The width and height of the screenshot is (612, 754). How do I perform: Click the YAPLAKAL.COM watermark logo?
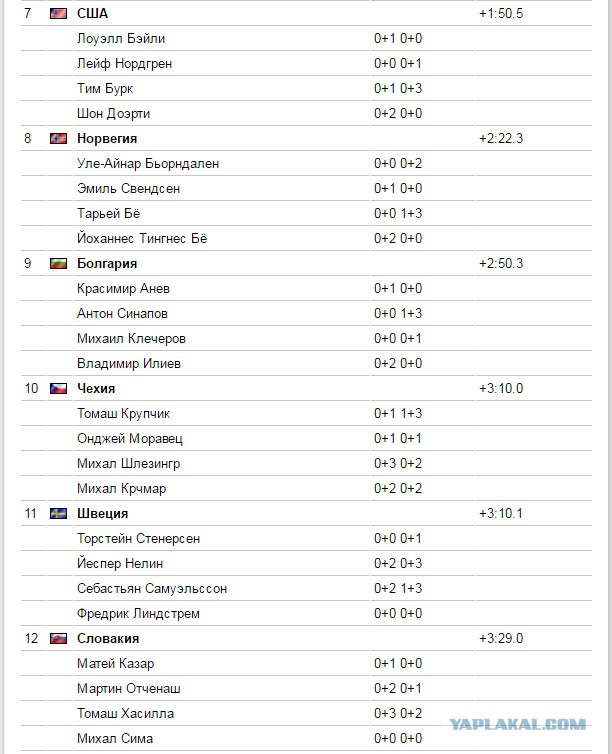click(x=517, y=724)
